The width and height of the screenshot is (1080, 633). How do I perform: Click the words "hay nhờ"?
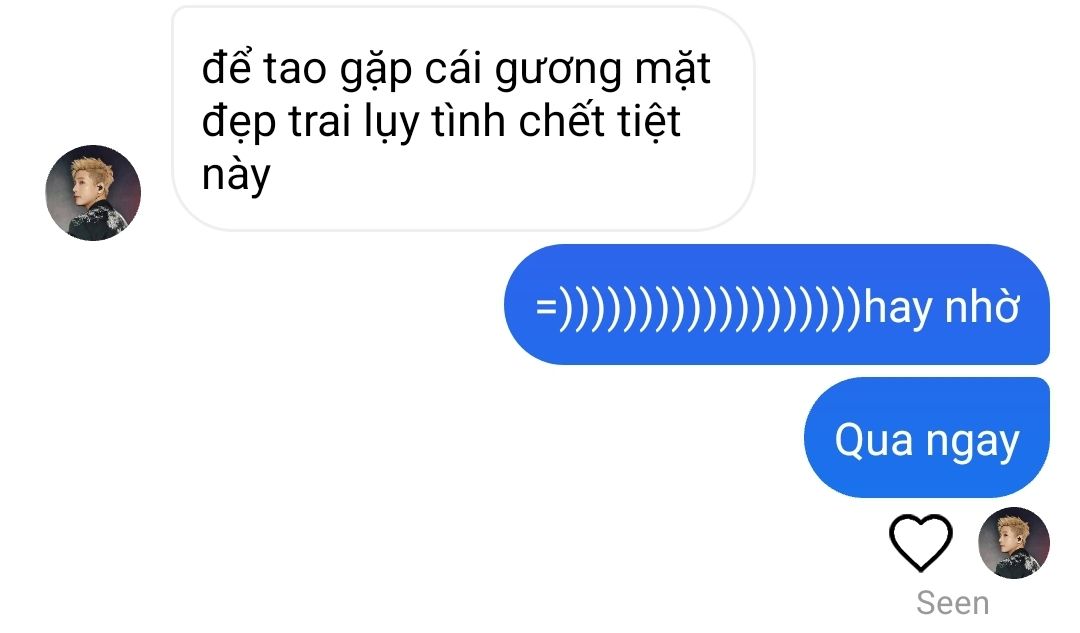coord(942,306)
